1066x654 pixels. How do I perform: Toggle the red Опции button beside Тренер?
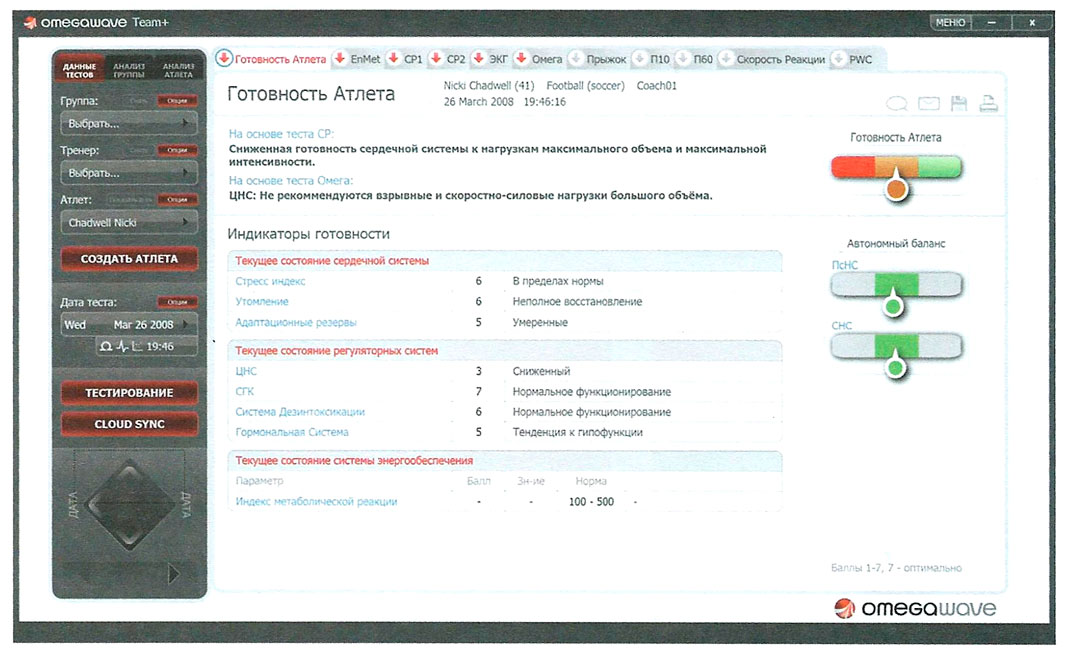click(177, 150)
